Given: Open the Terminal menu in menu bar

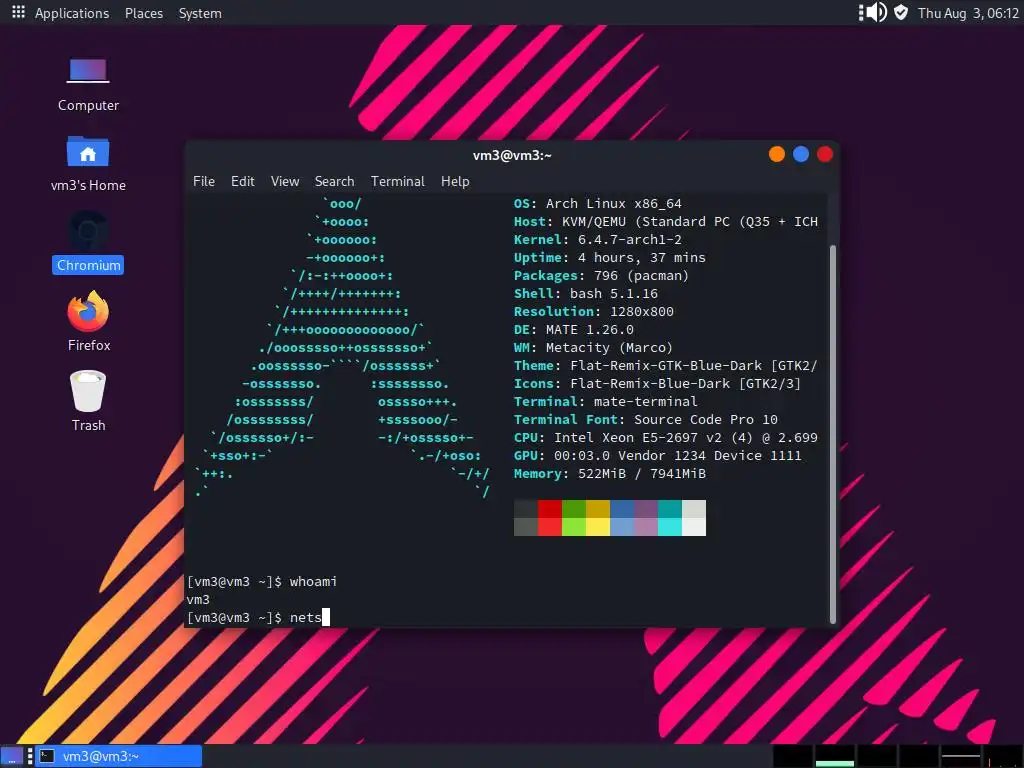Looking at the screenshot, I should coord(398,181).
